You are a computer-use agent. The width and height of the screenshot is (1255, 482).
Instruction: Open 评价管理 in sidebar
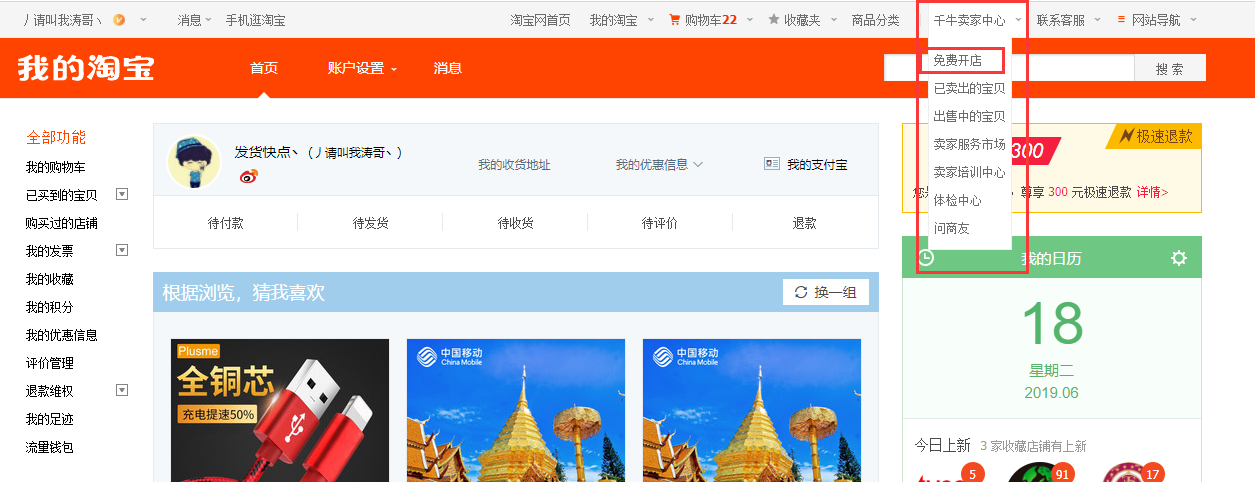[x=49, y=363]
